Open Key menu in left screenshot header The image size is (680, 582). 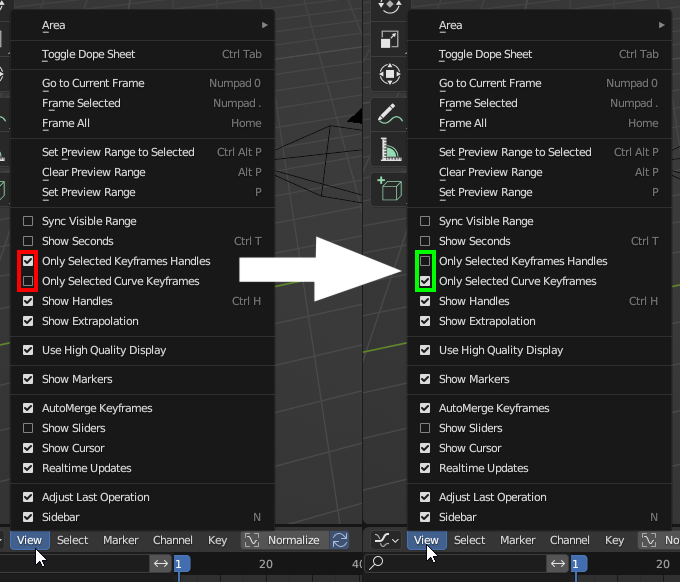[217, 540]
